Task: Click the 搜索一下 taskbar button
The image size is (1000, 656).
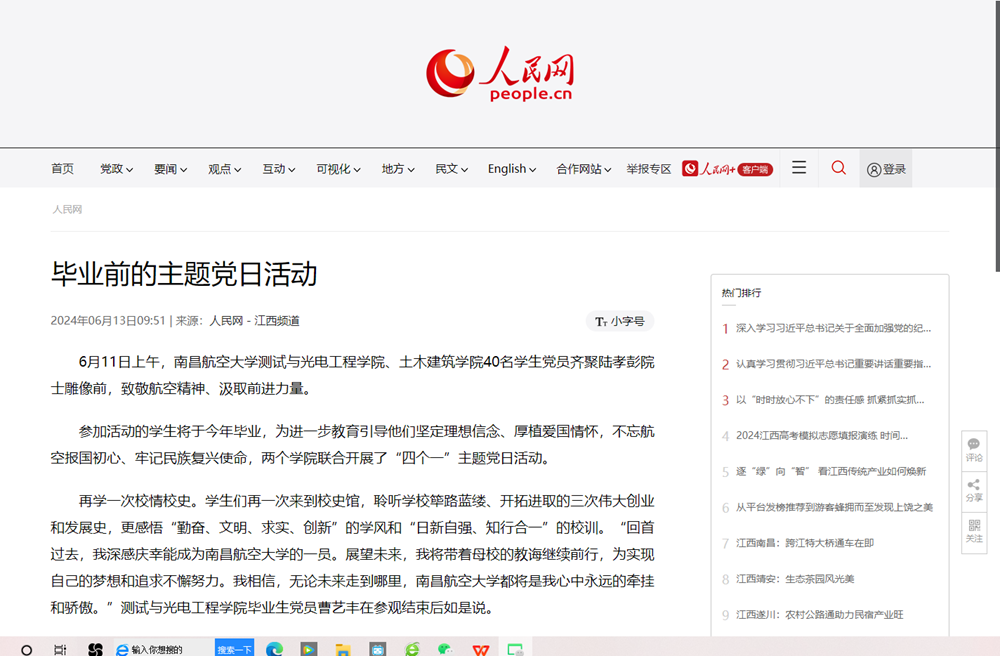Action: tap(234, 649)
